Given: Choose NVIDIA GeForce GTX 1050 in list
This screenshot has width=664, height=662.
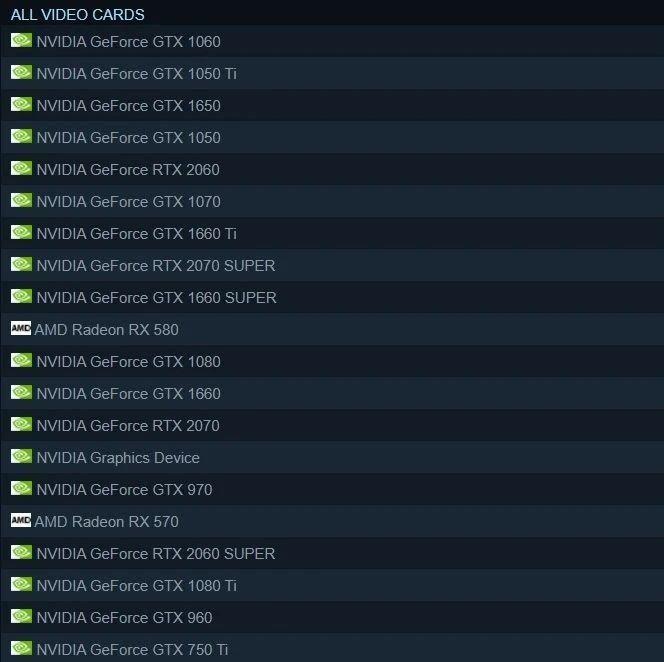Looking at the screenshot, I should 332,137.
